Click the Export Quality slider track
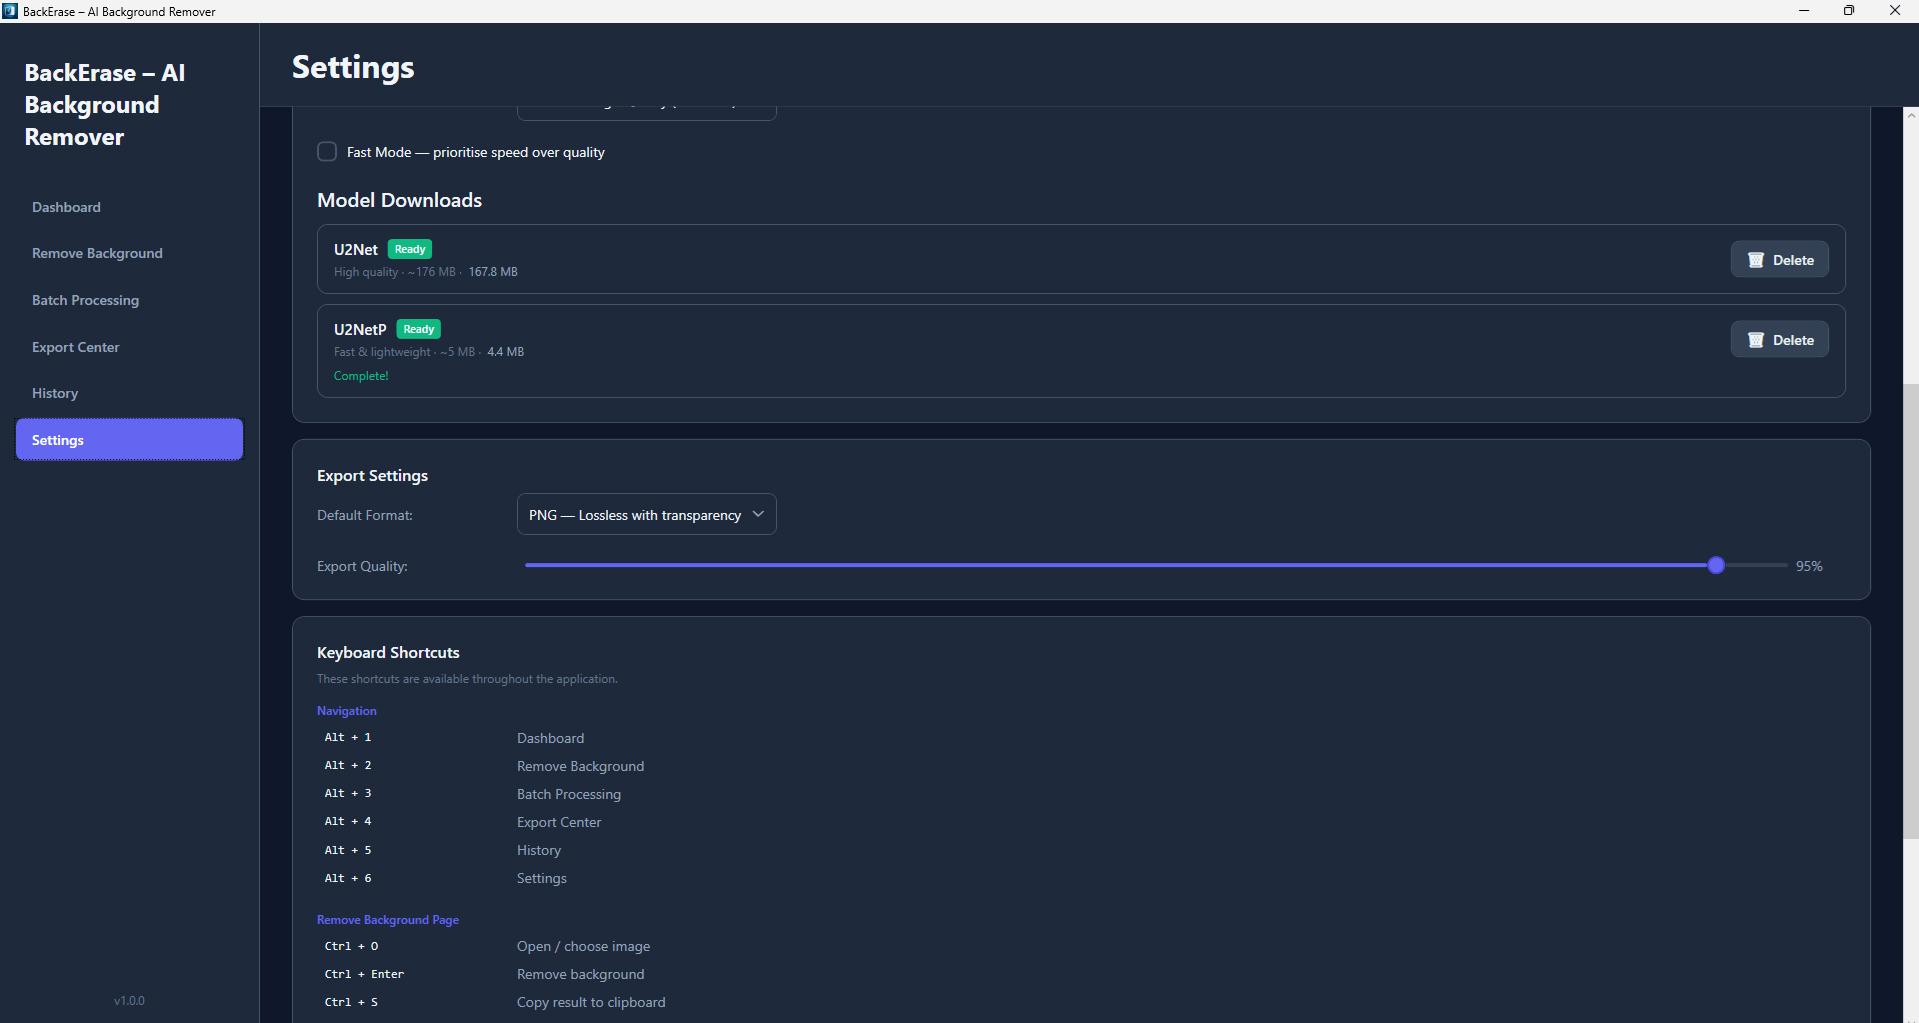This screenshot has width=1919, height=1023. (1155, 565)
